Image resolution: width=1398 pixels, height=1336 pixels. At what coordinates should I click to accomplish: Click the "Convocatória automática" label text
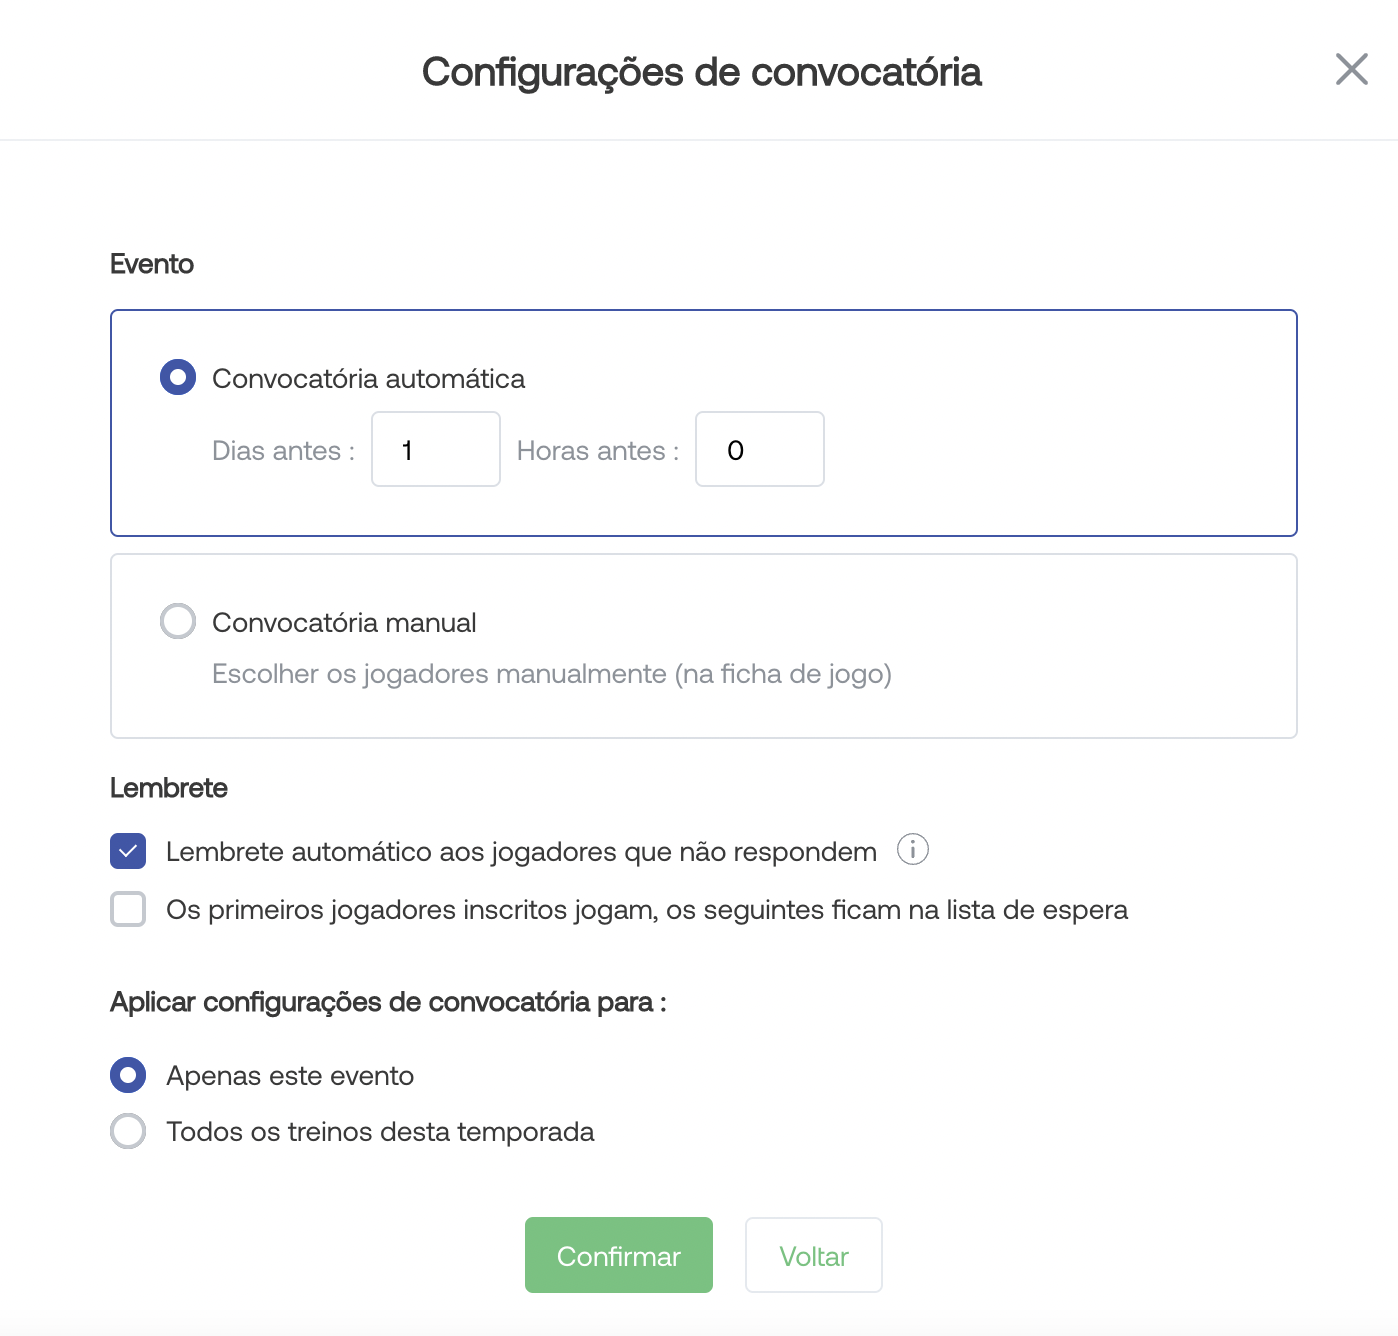click(x=368, y=379)
